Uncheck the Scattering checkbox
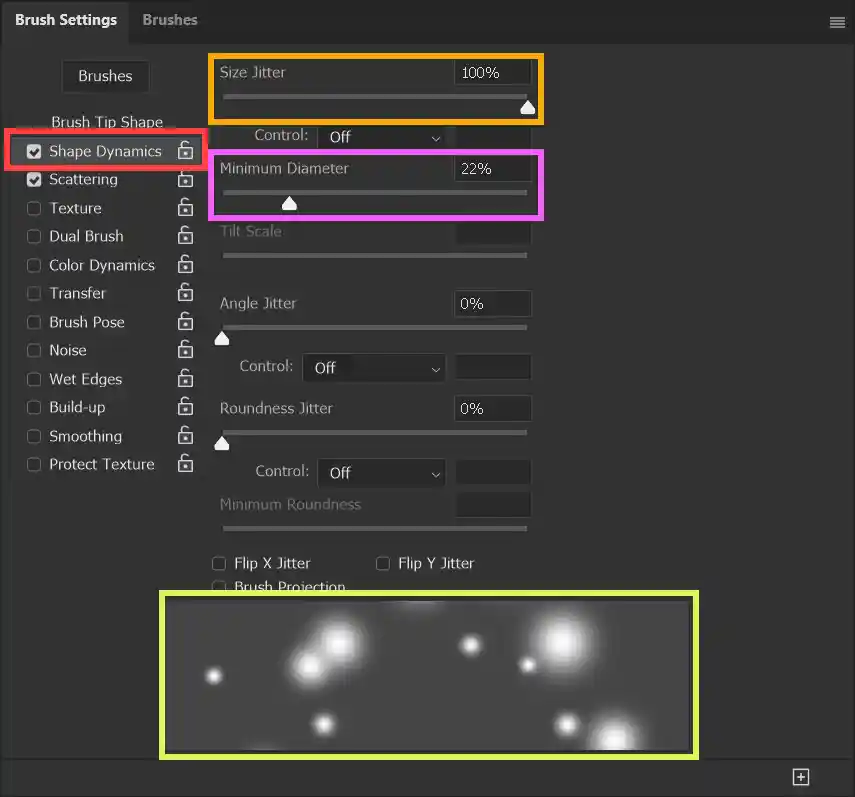855x797 pixels. click(x=34, y=180)
